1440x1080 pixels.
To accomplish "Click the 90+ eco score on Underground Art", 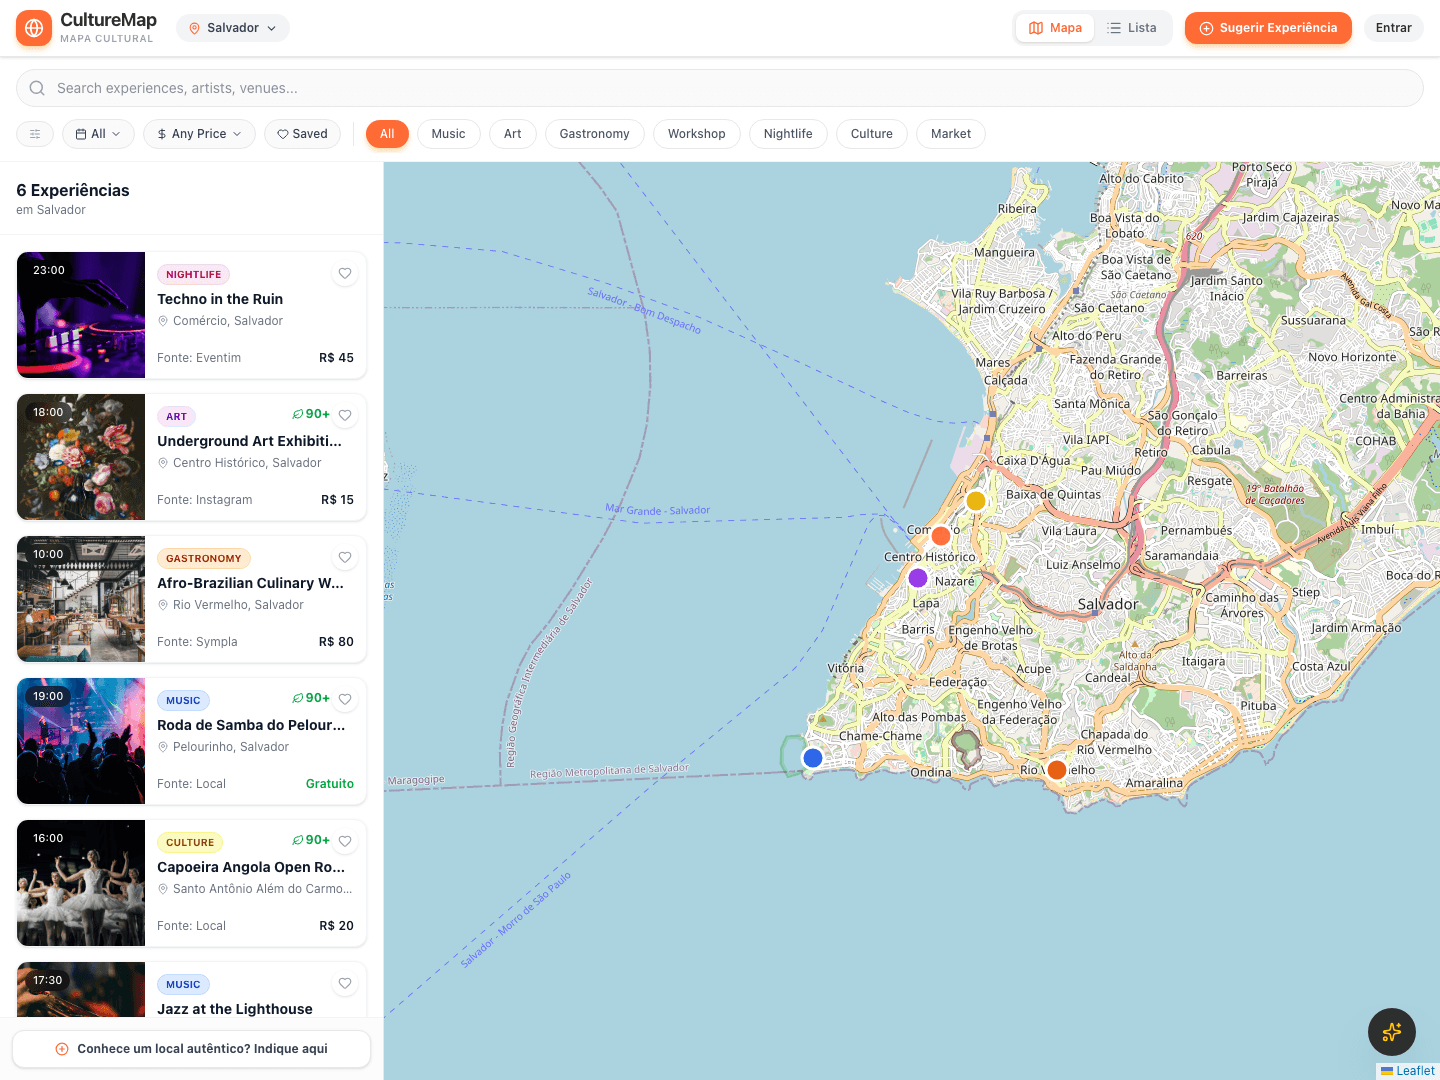I will pyautogui.click(x=311, y=414).
